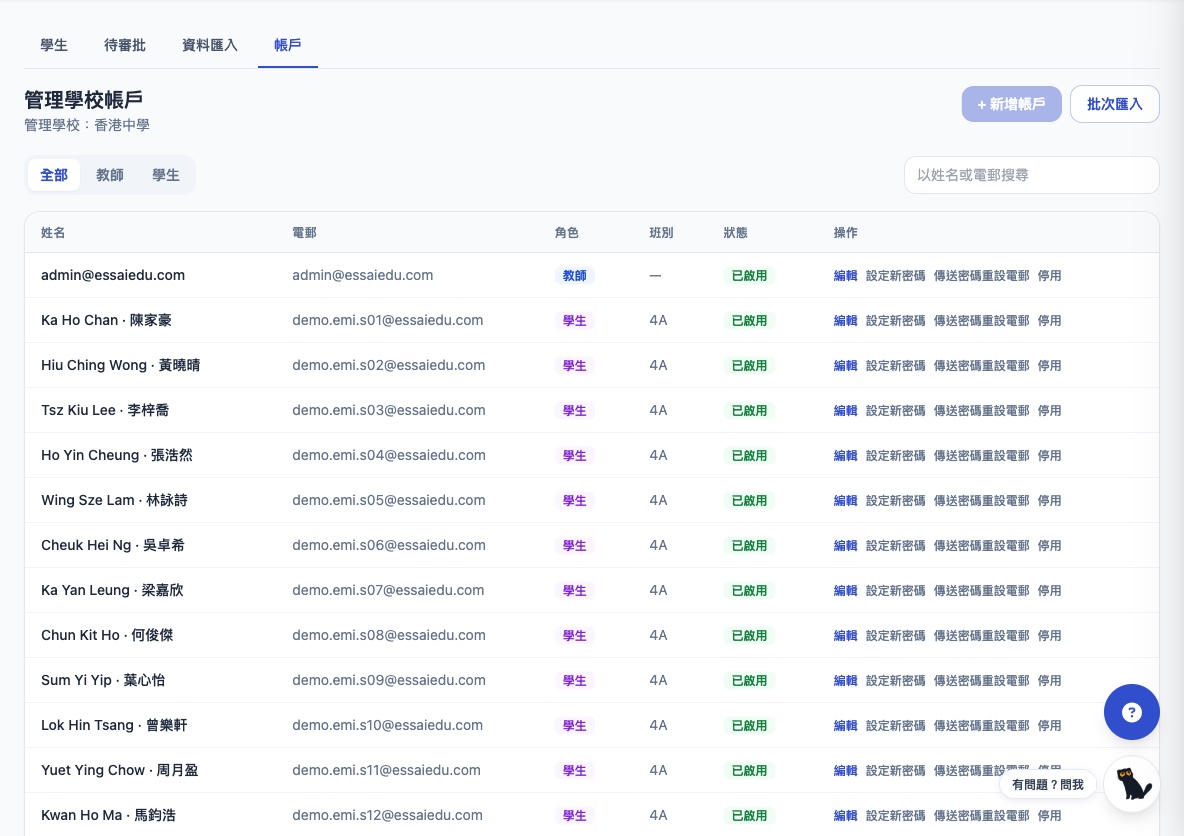Disable Ka Ho Chan's account
The width and height of the screenshot is (1184, 836).
tap(1050, 320)
